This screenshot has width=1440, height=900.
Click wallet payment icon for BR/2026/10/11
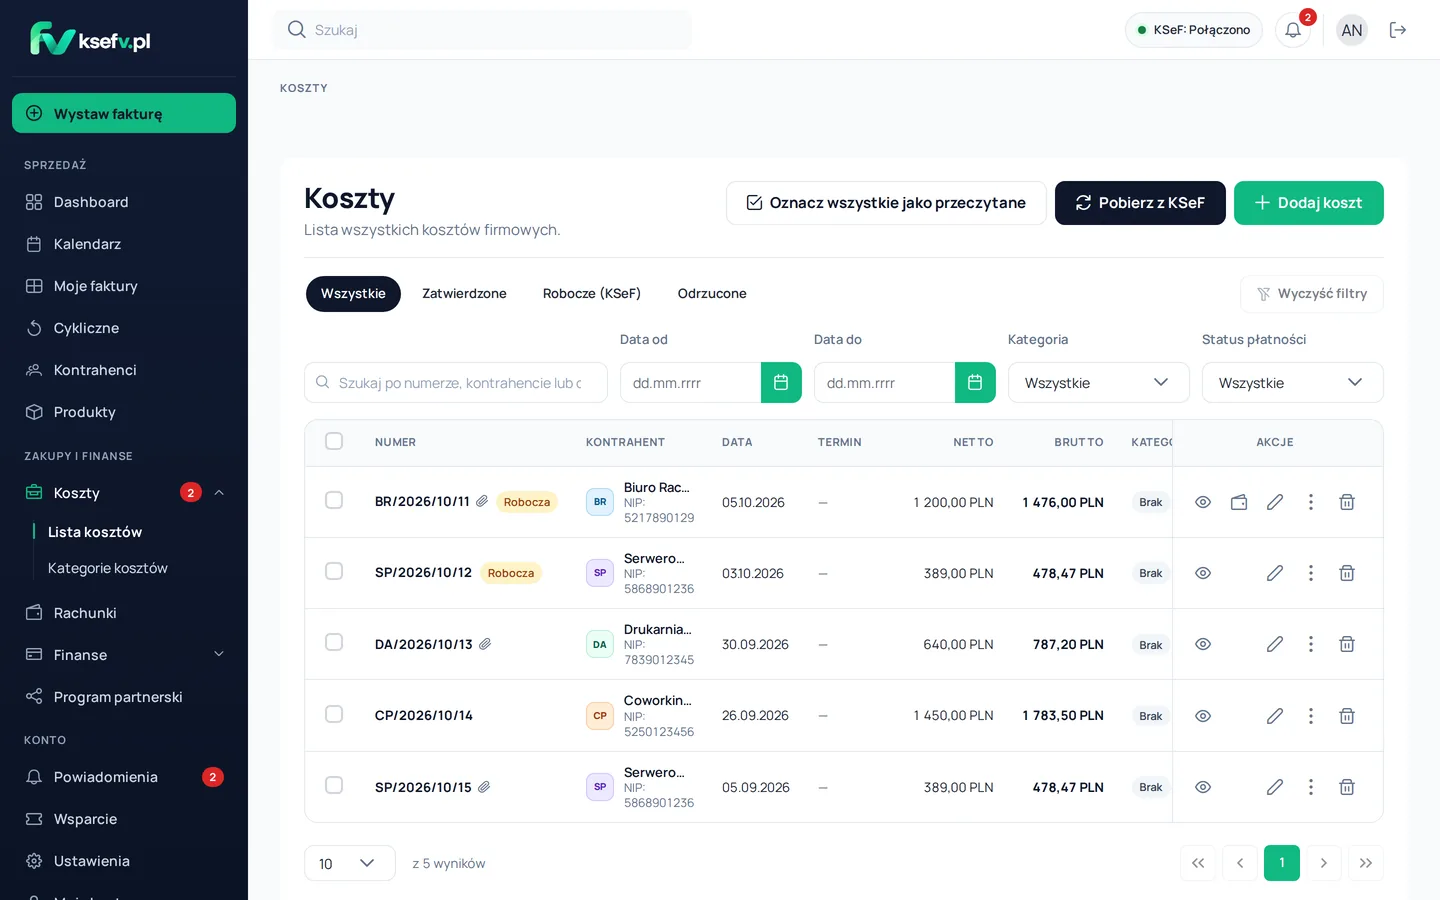coord(1239,502)
